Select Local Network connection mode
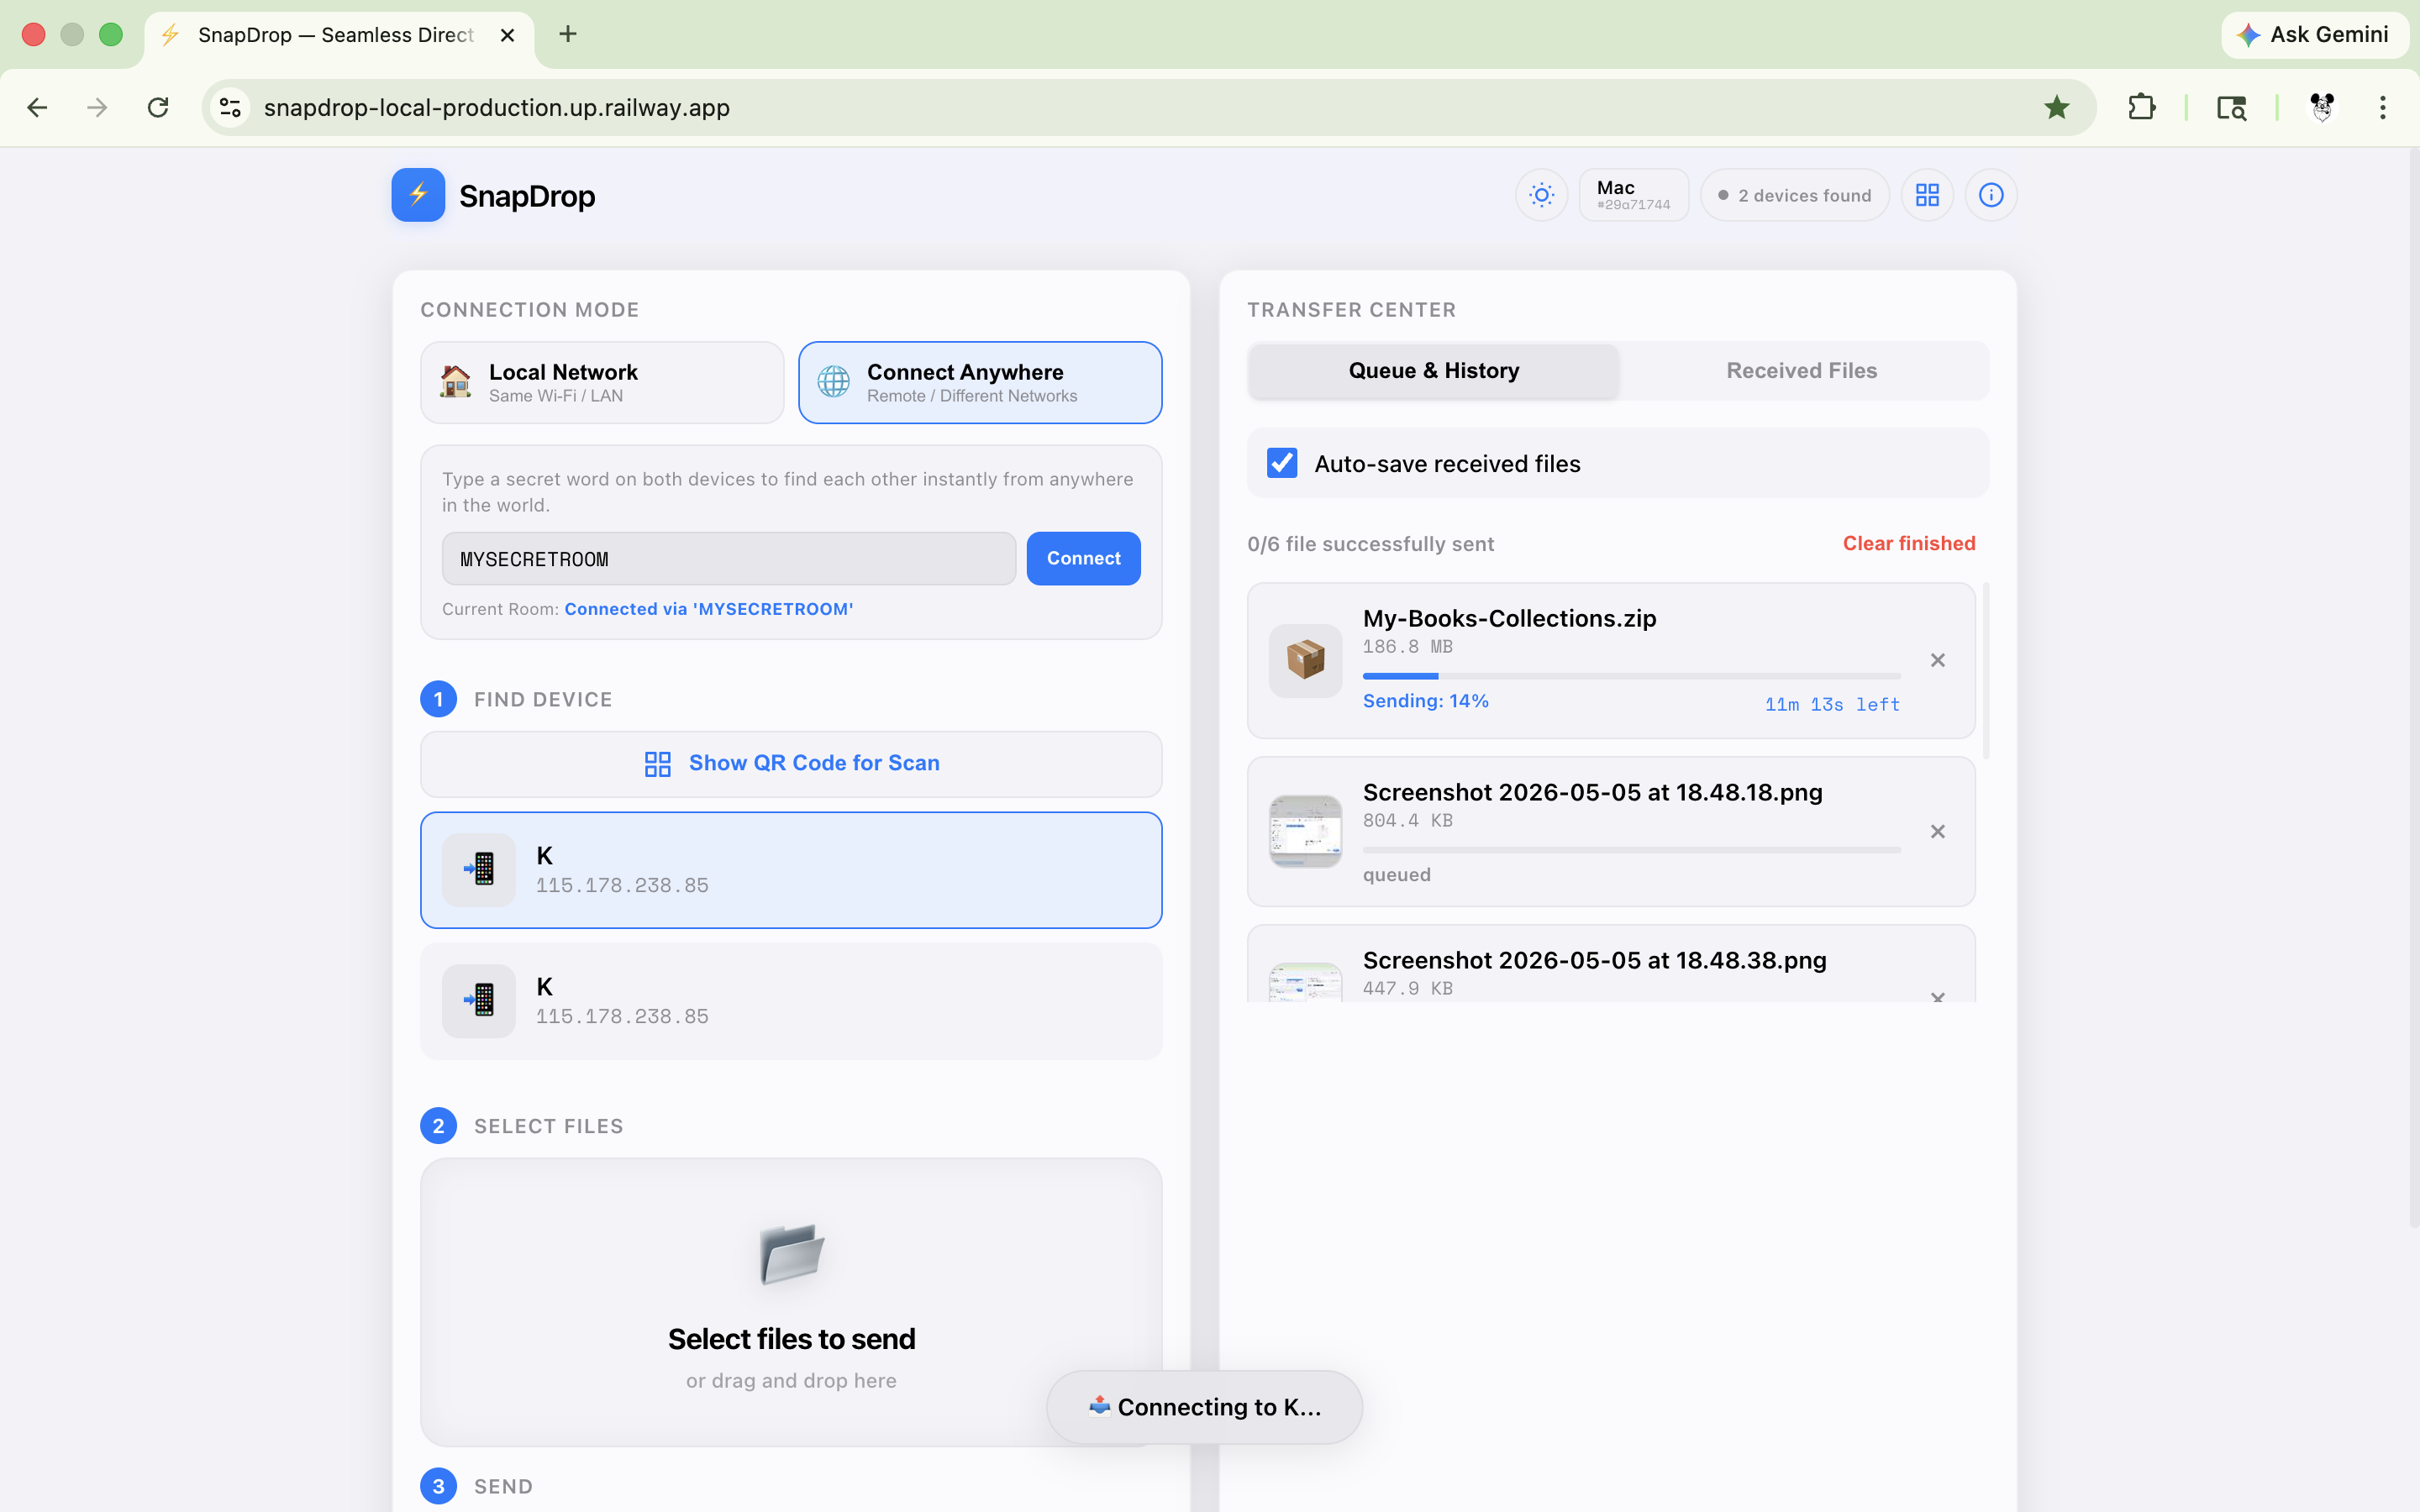 coord(602,383)
